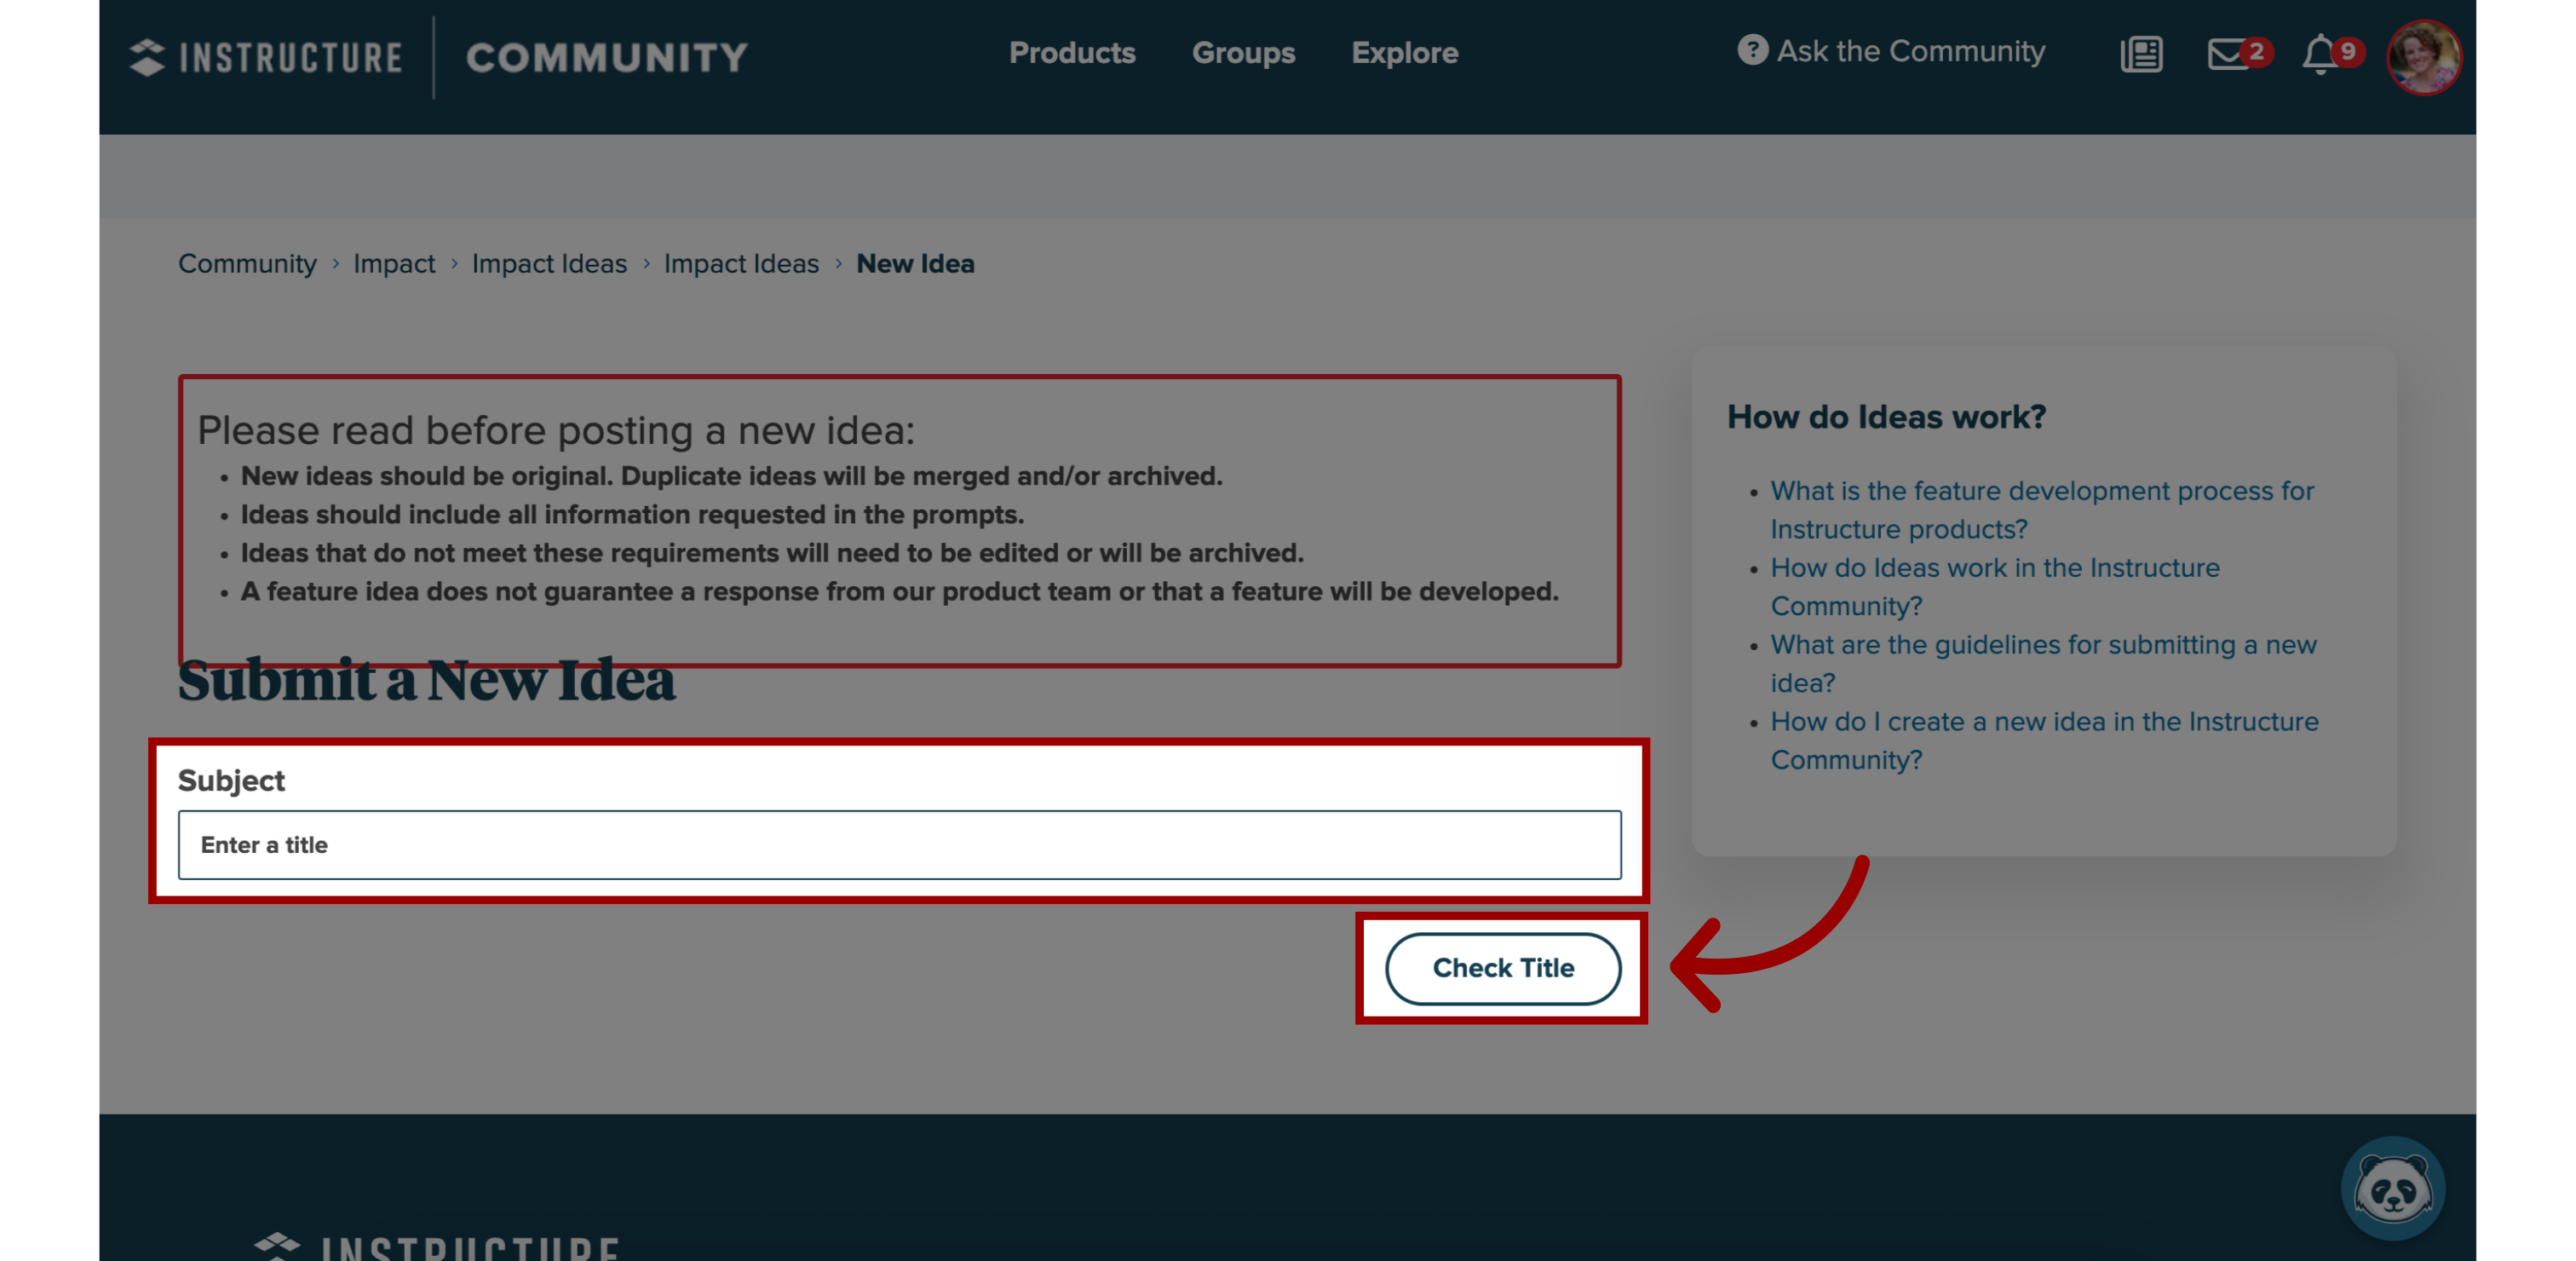2576x1261 pixels.
Task: Open the feature development process link
Action: tap(2042, 510)
